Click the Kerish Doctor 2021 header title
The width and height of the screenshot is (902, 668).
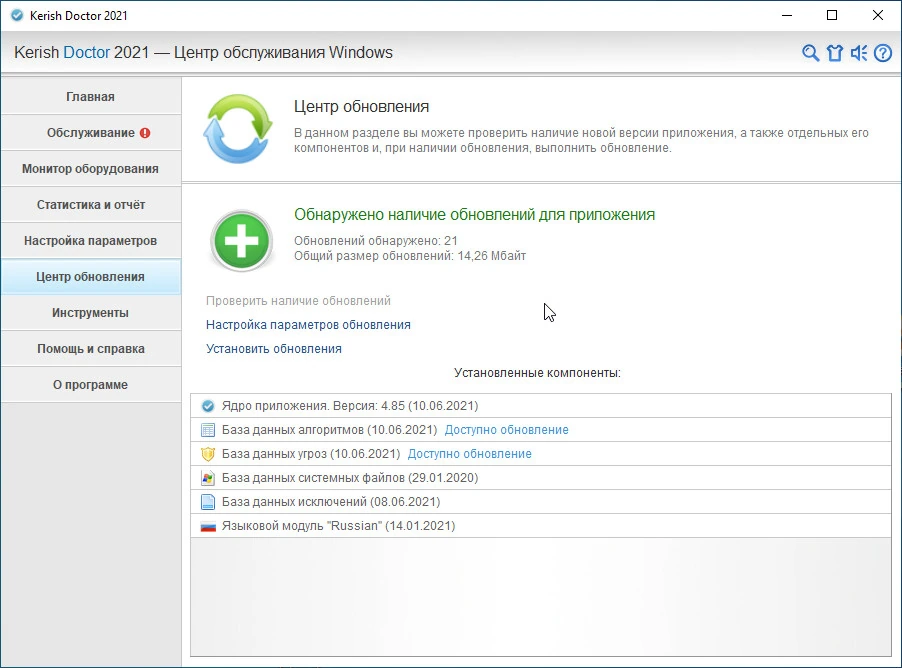[204, 52]
